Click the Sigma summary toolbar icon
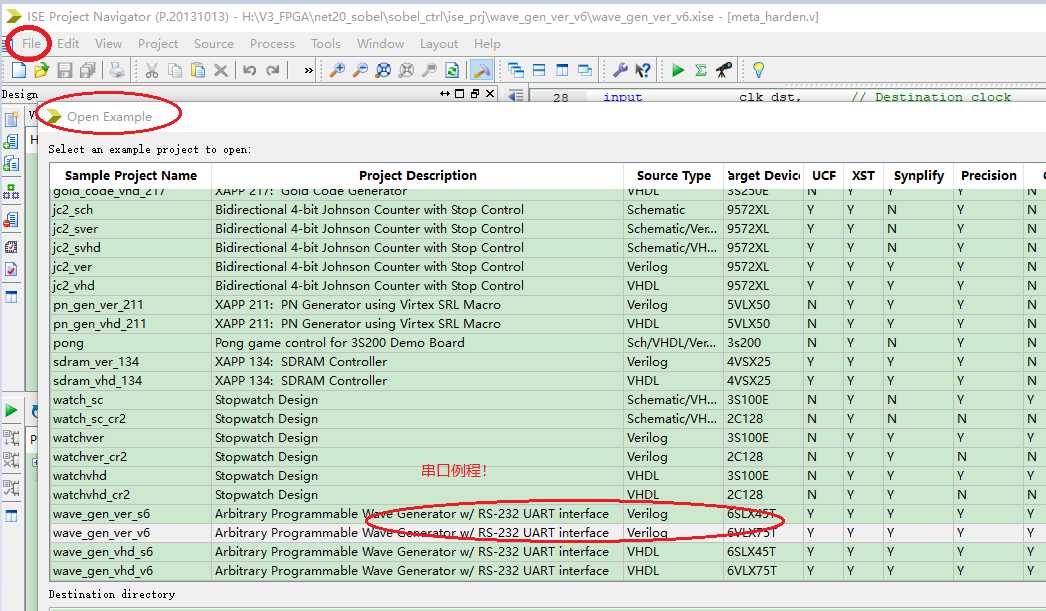Viewport: 1046px width, 611px height. pos(701,70)
